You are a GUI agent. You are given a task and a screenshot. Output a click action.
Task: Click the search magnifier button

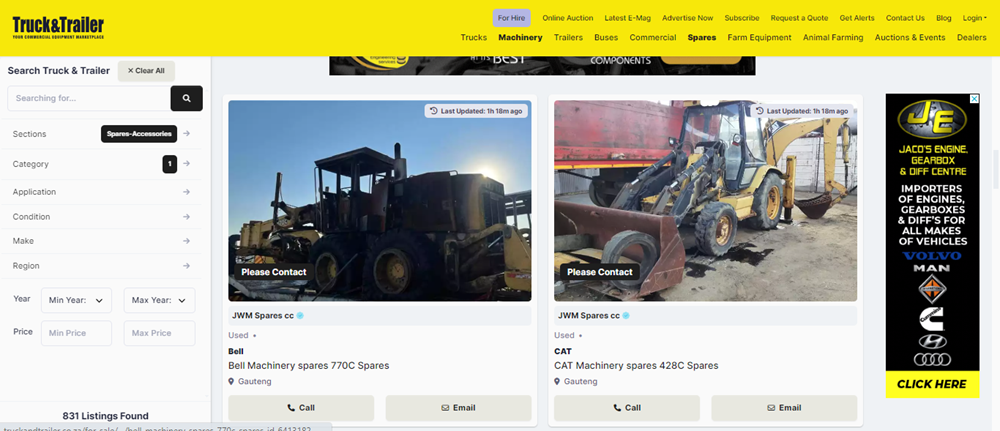[x=186, y=98]
